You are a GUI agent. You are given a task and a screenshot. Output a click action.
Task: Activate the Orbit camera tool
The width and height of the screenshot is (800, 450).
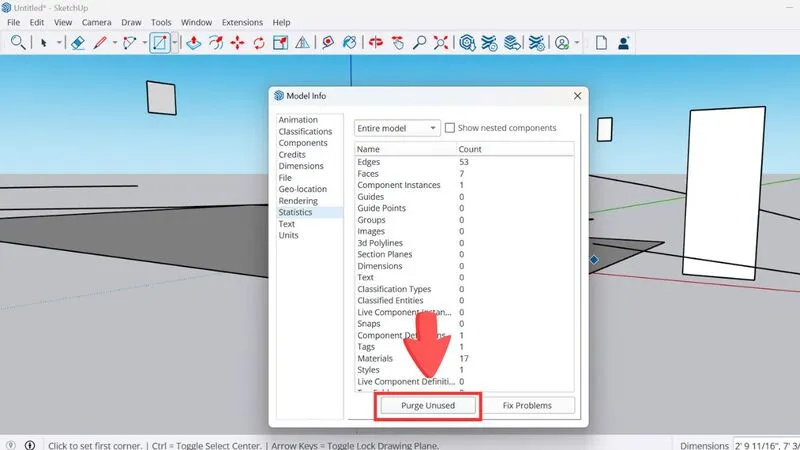376,43
